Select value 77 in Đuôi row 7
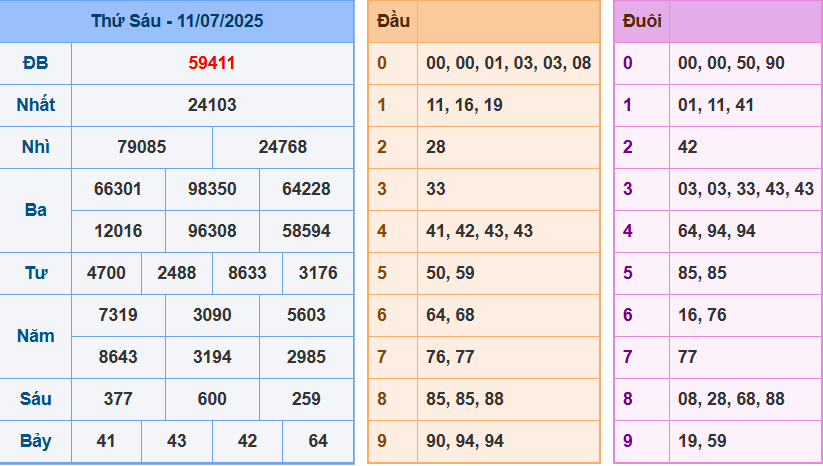The height and width of the screenshot is (466, 823). tap(688, 357)
